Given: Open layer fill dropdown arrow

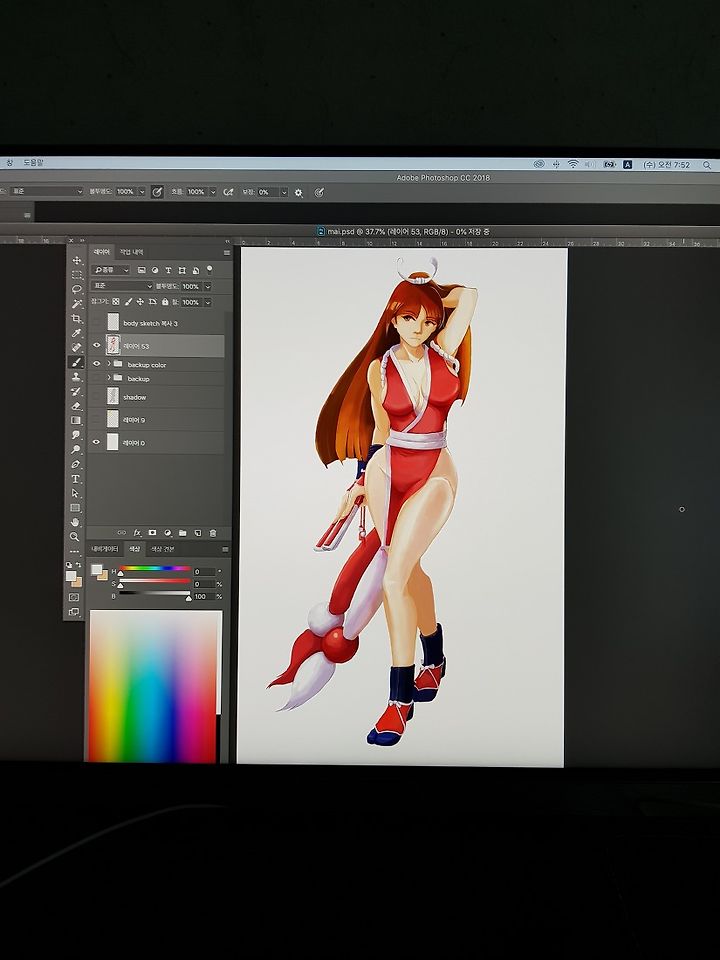Looking at the screenshot, I should [208, 302].
